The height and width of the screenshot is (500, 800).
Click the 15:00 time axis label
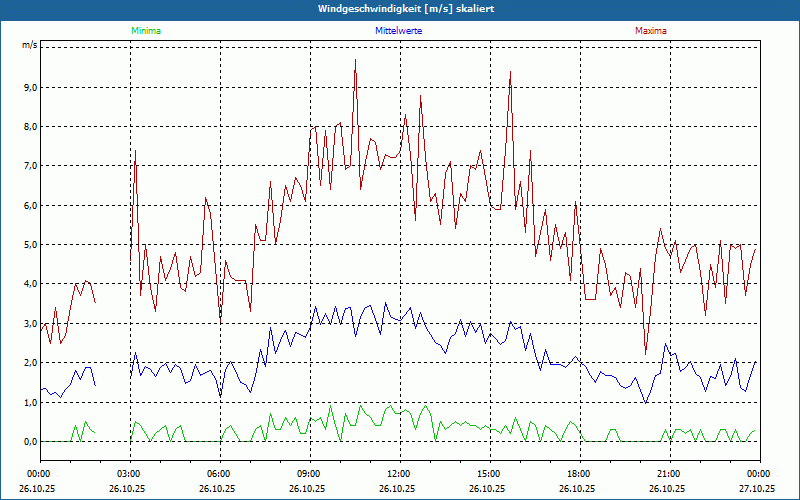[x=490, y=474]
